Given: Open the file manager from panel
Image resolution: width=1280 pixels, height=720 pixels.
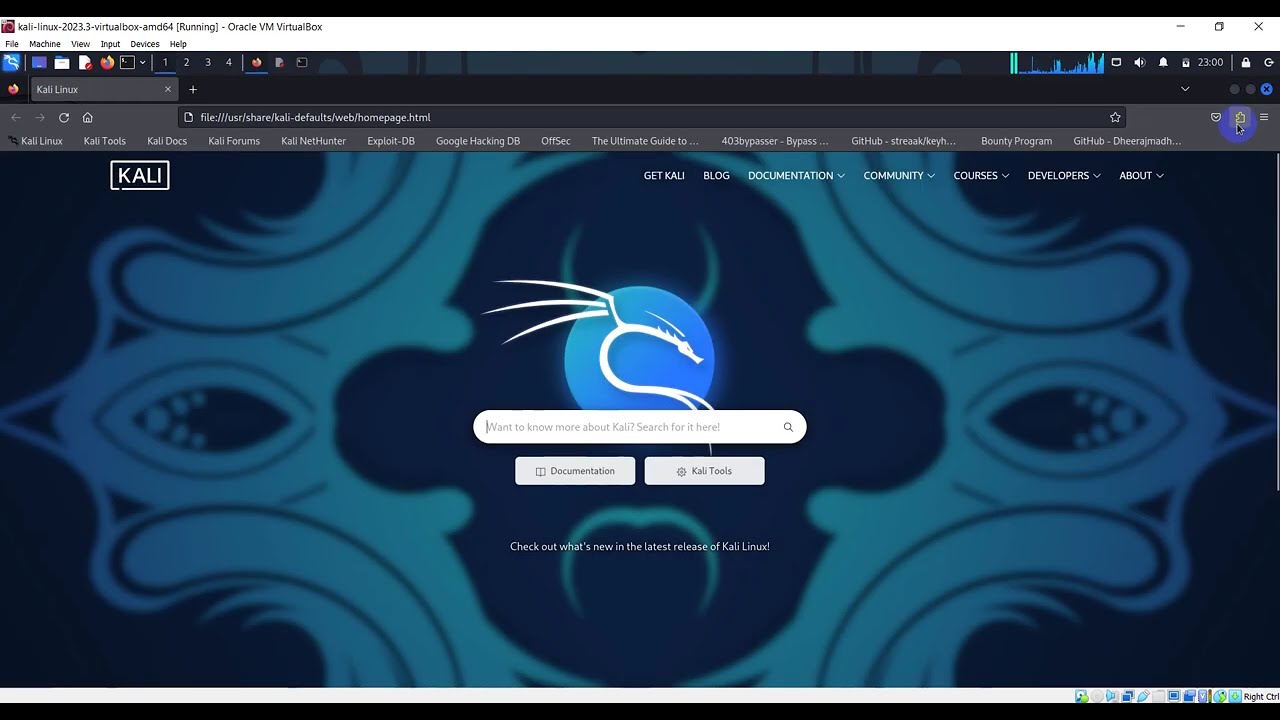Looking at the screenshot, I should point(62,62).
